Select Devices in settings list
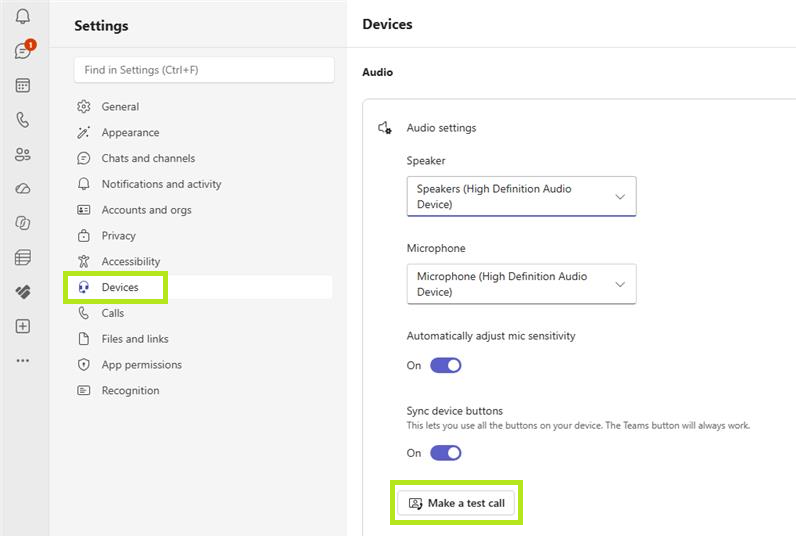The height and width of the screenshot is (536, 796). click(203, 287)
